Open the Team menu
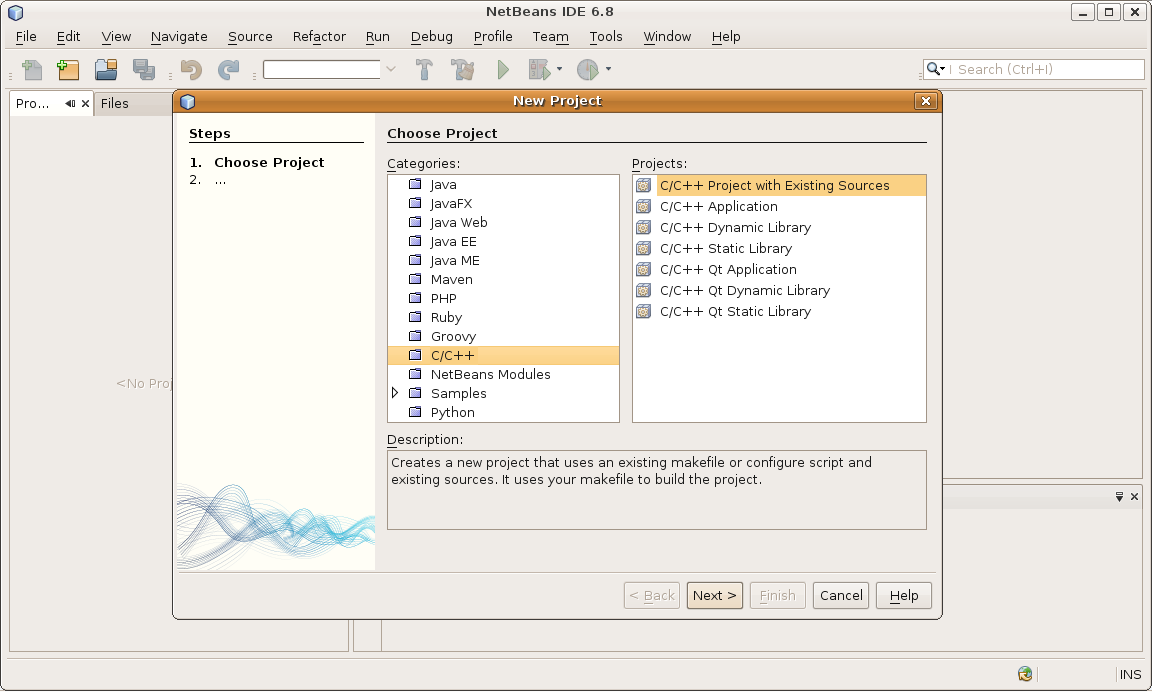The image size is (1152, 692). (x=550, y=37)
